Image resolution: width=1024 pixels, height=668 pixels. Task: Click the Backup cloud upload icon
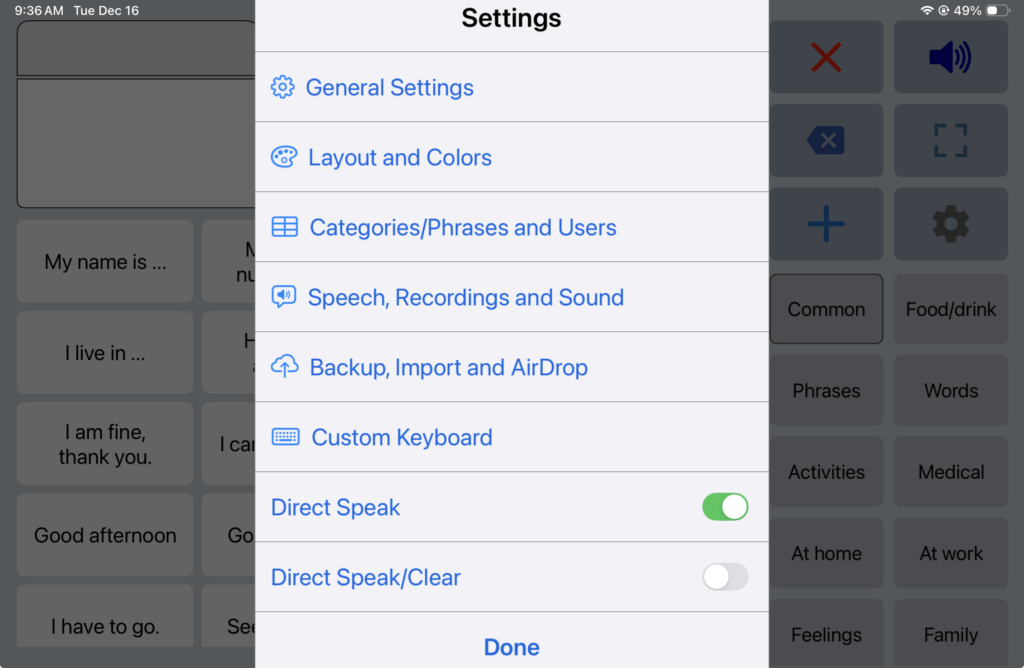pos(284,367)
